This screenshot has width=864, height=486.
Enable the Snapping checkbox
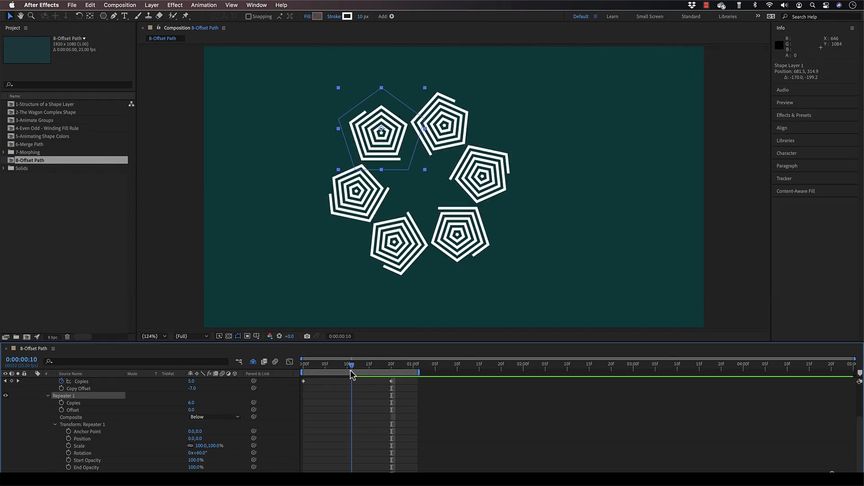tap(249, 16)
